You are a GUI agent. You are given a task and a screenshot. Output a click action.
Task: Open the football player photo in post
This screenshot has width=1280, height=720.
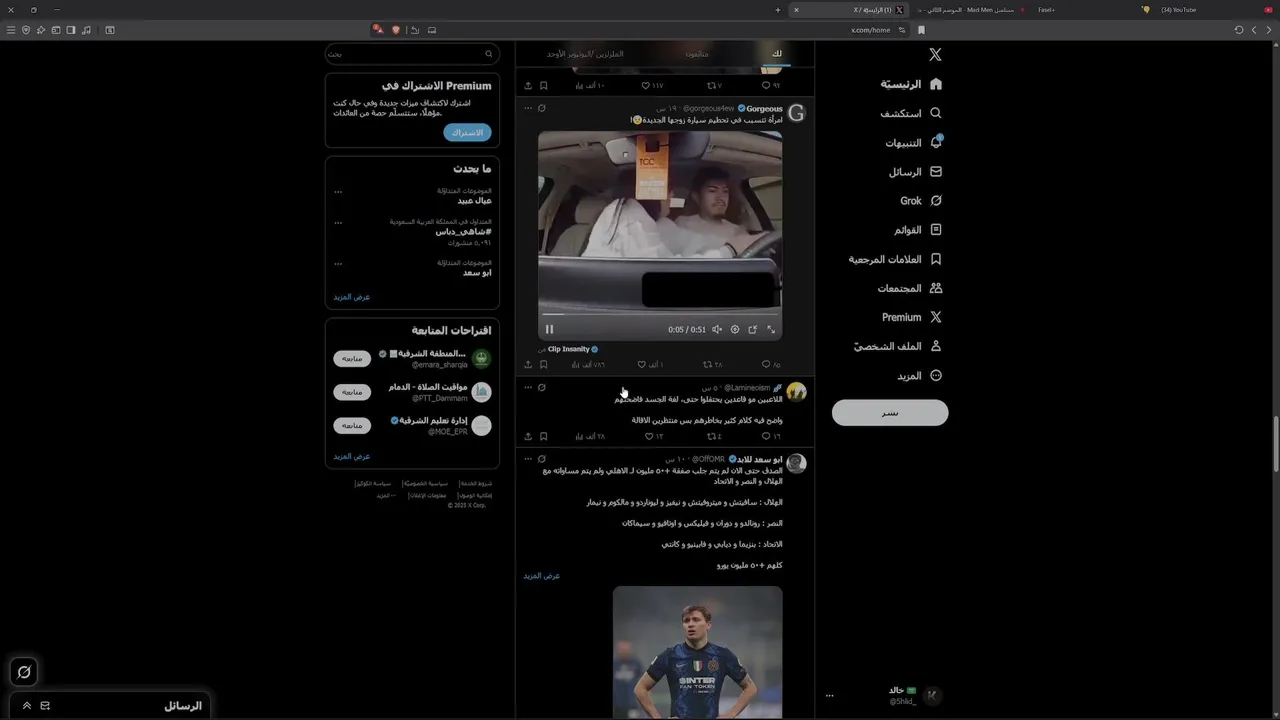coord(698,652)
